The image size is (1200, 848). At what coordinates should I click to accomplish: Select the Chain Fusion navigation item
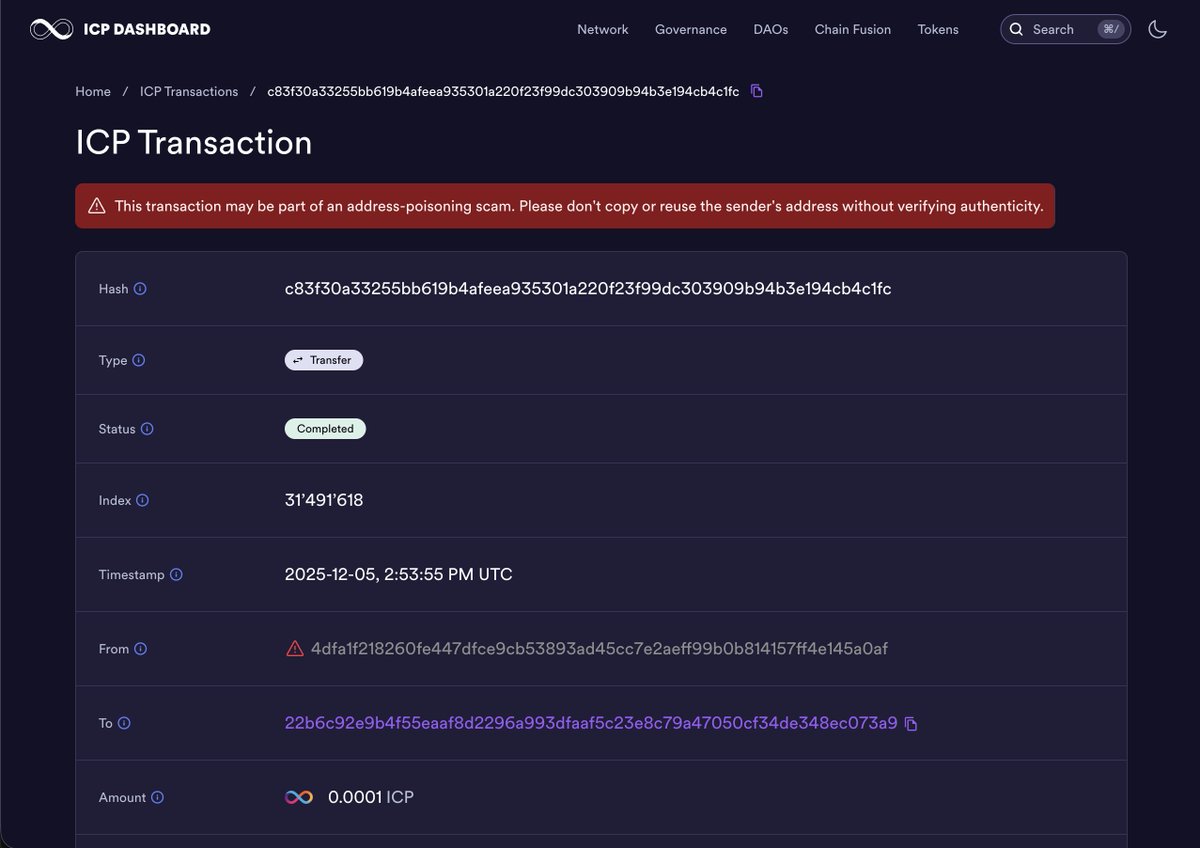[x=852, y=29]
